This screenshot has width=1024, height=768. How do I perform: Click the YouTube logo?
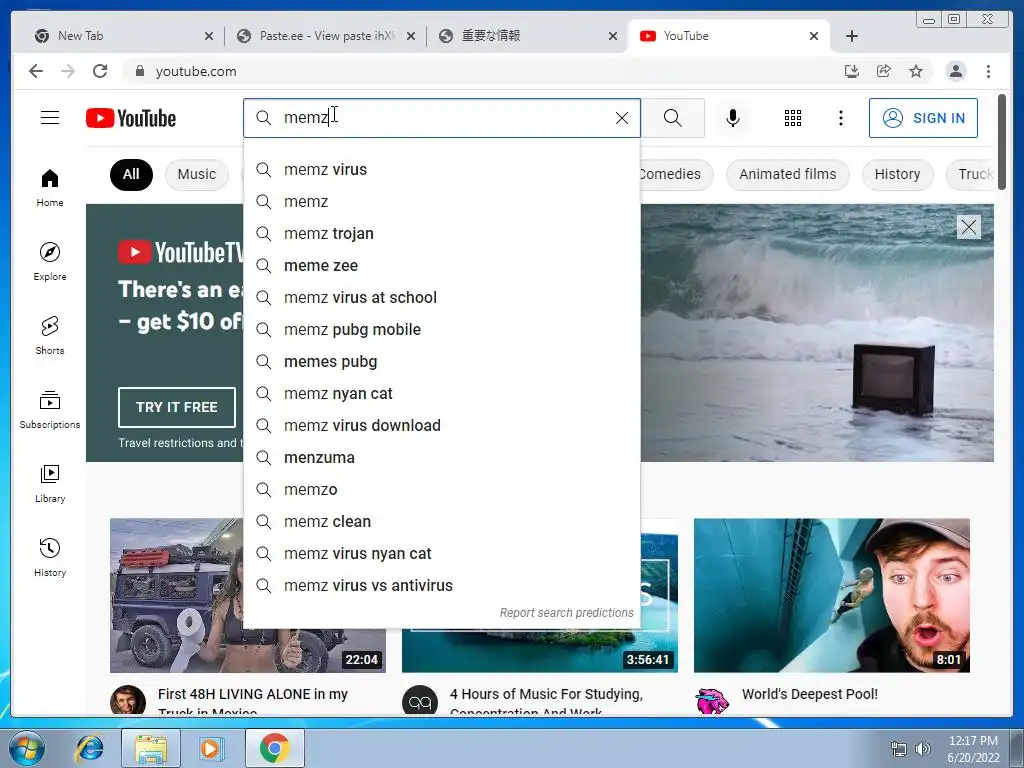(x=131, y=118)
